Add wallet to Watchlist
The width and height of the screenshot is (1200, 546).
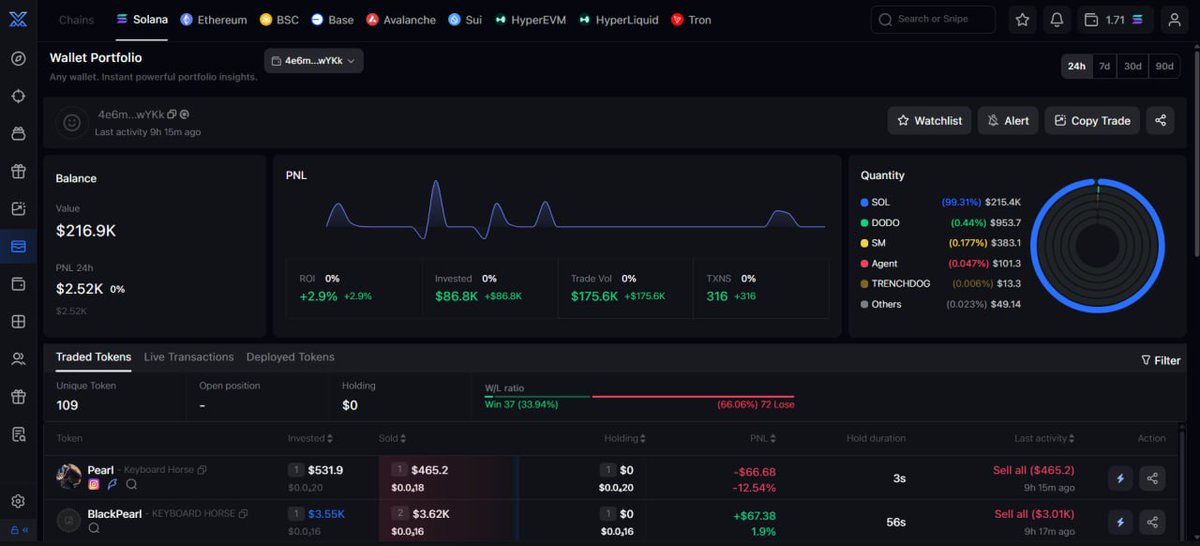pyautogui.click(x=929, y=120)
